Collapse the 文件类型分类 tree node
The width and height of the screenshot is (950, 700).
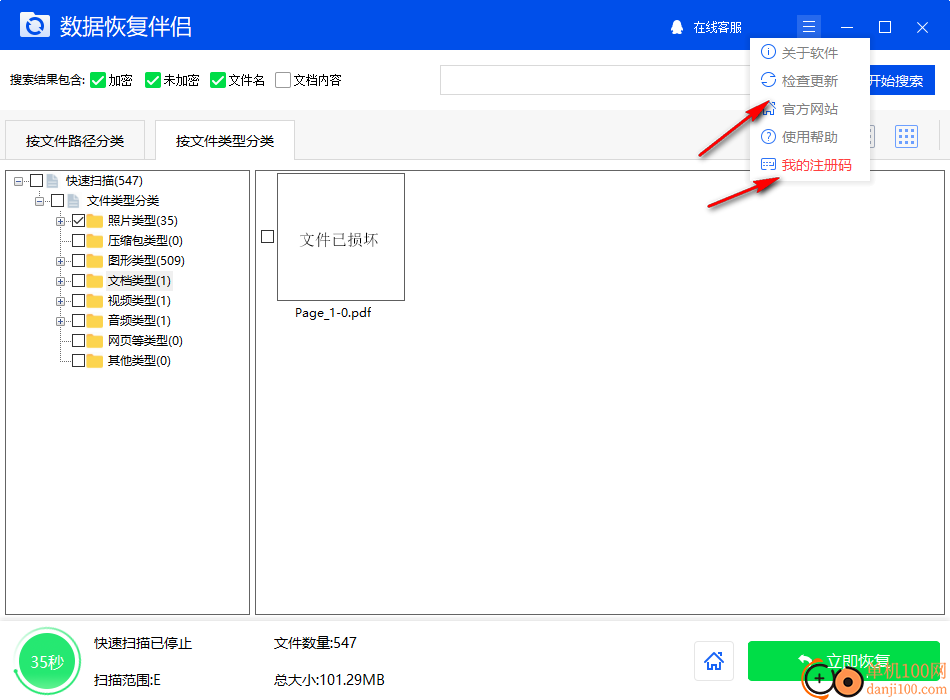click(39, 201)
